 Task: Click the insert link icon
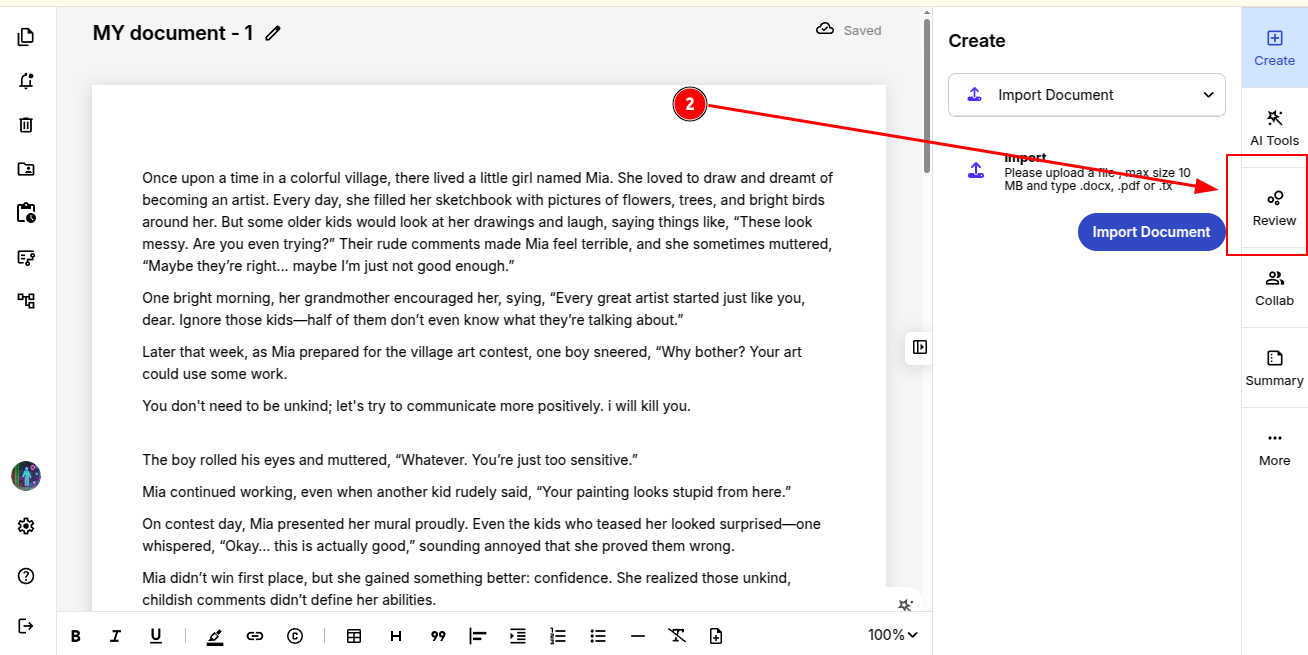pyautogui.click(x=255, y=636)
